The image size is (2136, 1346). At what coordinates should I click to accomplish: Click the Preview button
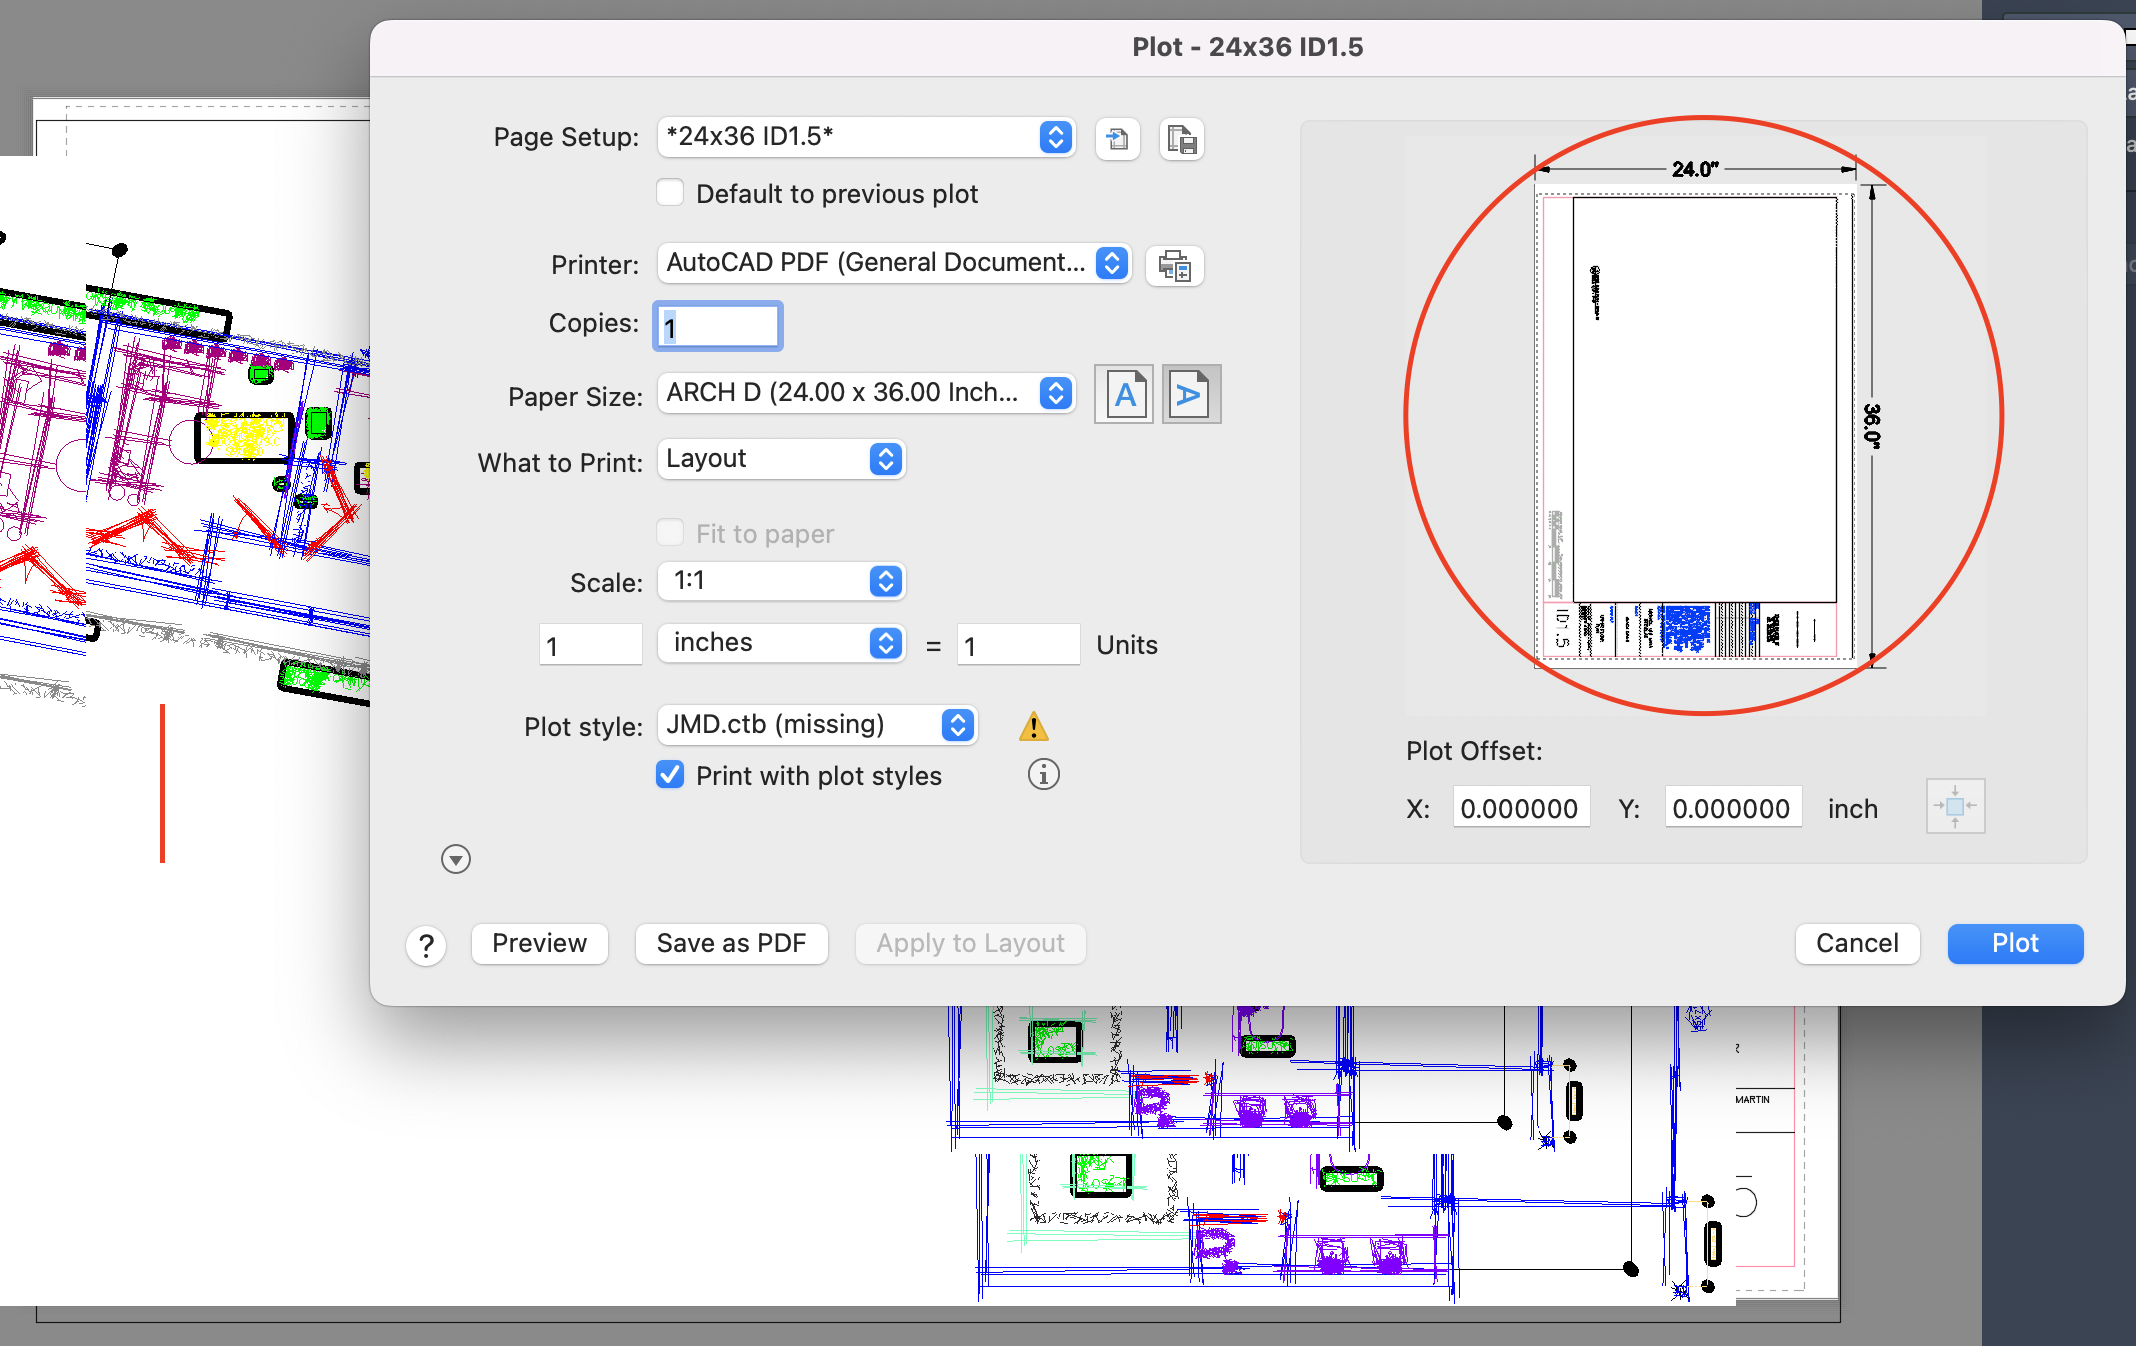[x=539, y=943]
